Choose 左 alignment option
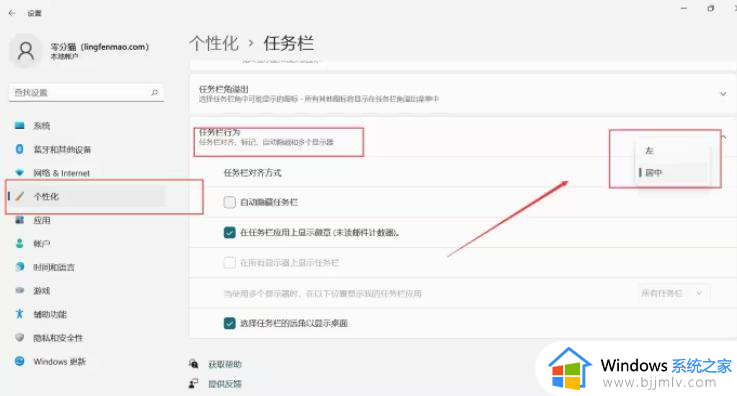Viewport: 737px width, 396px height. pyautogui.click(x=672, y=151)
